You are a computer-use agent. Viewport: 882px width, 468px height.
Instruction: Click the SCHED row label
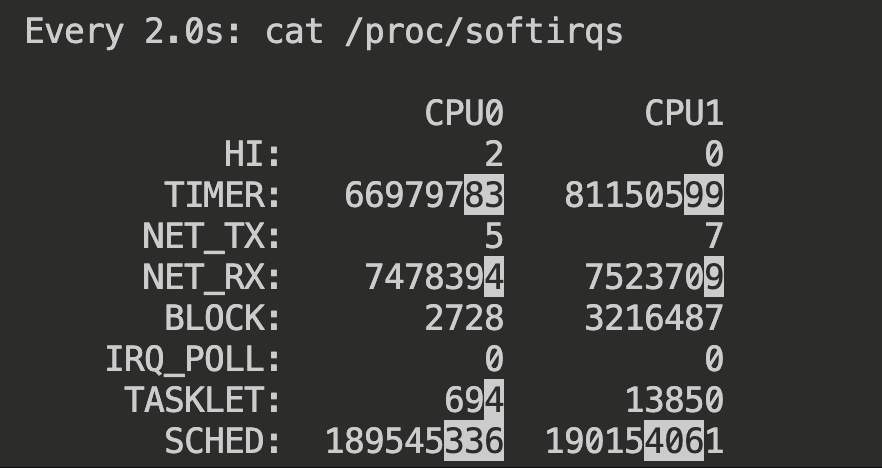(223, 441)
